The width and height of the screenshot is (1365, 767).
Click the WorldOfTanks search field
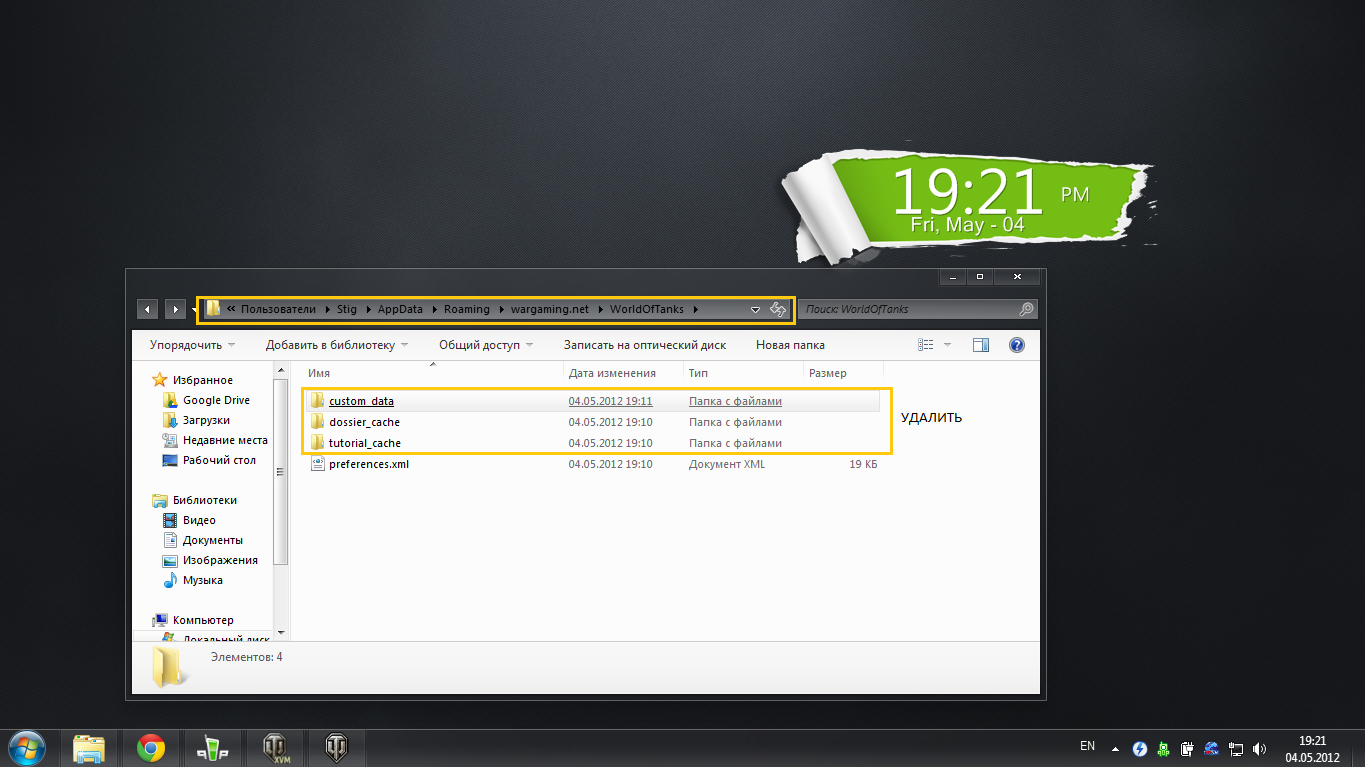pos(908,310)
